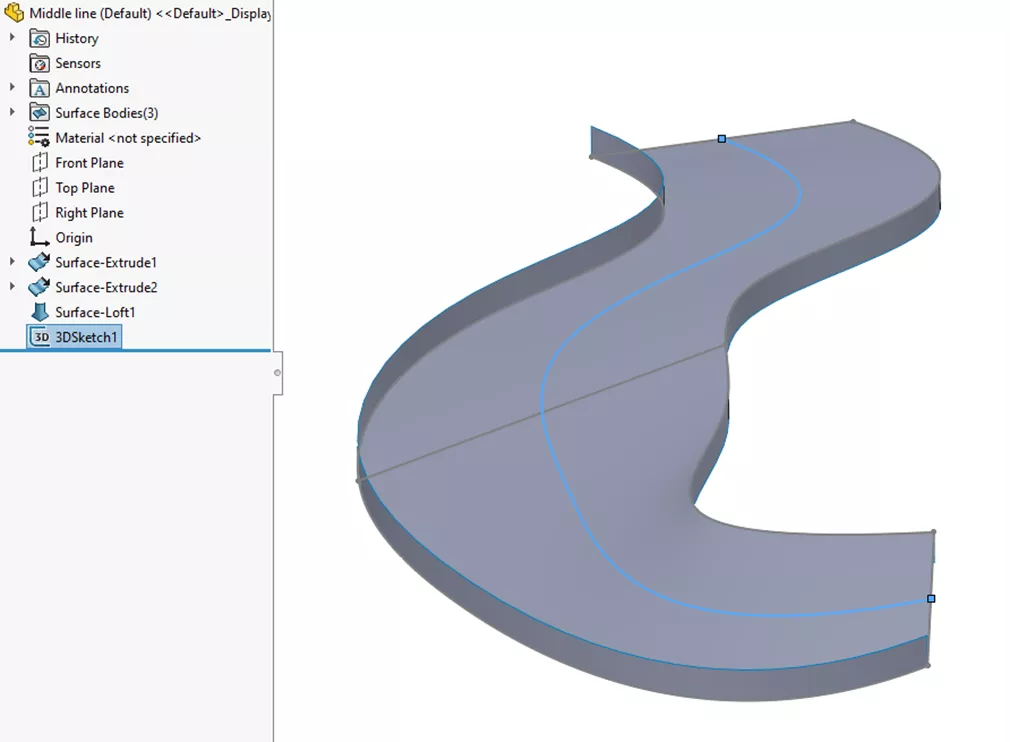The width and height of the screenshot is (1010, 742).
Task: Expand the Surface-Extrude1 feature
Action: (x=11, y=262)
